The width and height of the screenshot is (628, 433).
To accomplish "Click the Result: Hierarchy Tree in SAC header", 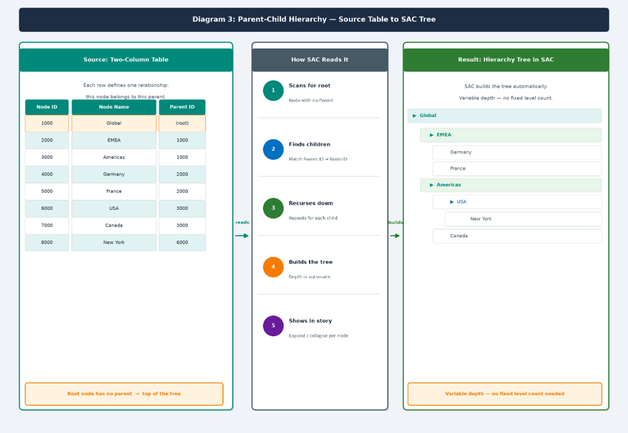I will point(506,60).
